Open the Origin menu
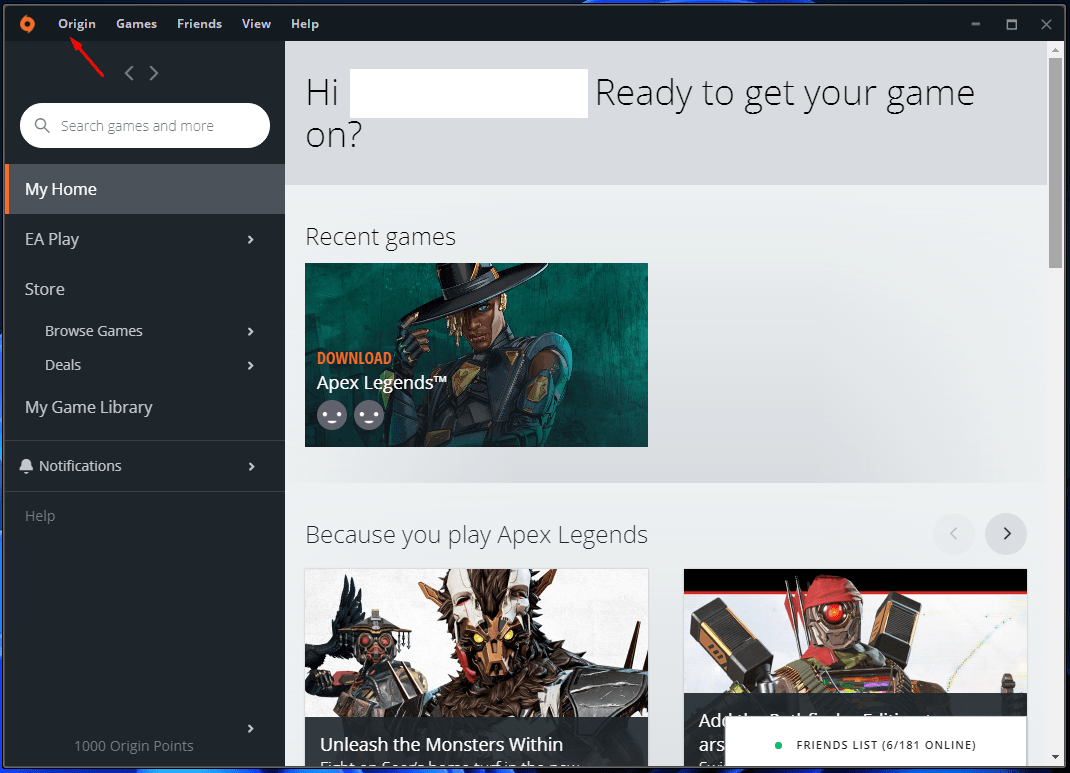This screenshot has height=773, width=1070. pos(76,24)
